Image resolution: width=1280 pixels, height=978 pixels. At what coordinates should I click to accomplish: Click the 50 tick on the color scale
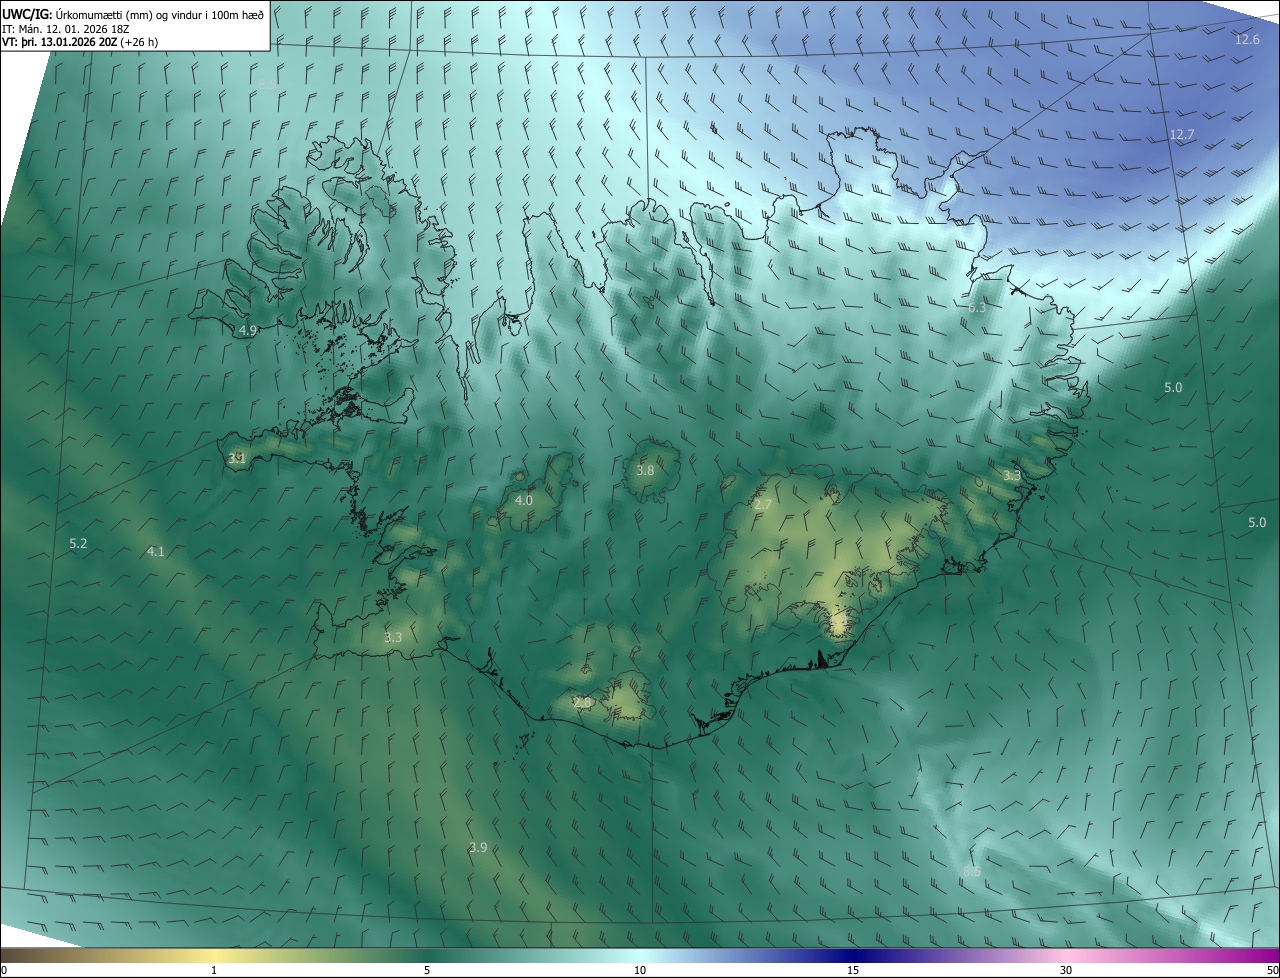coord(1272,970)
